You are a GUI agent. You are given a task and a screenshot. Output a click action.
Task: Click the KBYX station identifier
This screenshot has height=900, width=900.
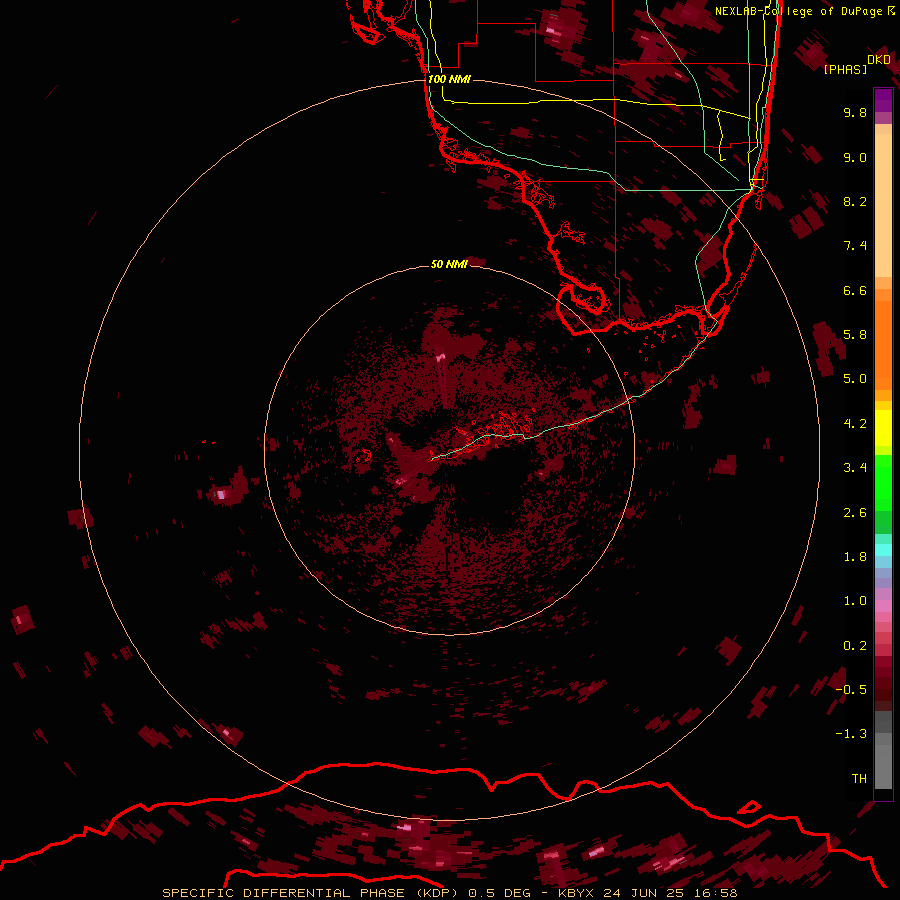tap(576, 893)
